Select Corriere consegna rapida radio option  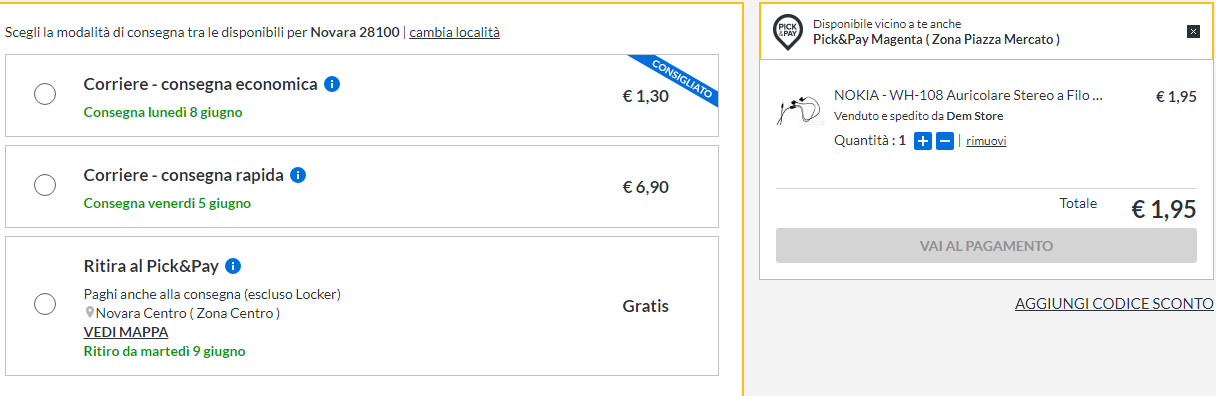45,185
